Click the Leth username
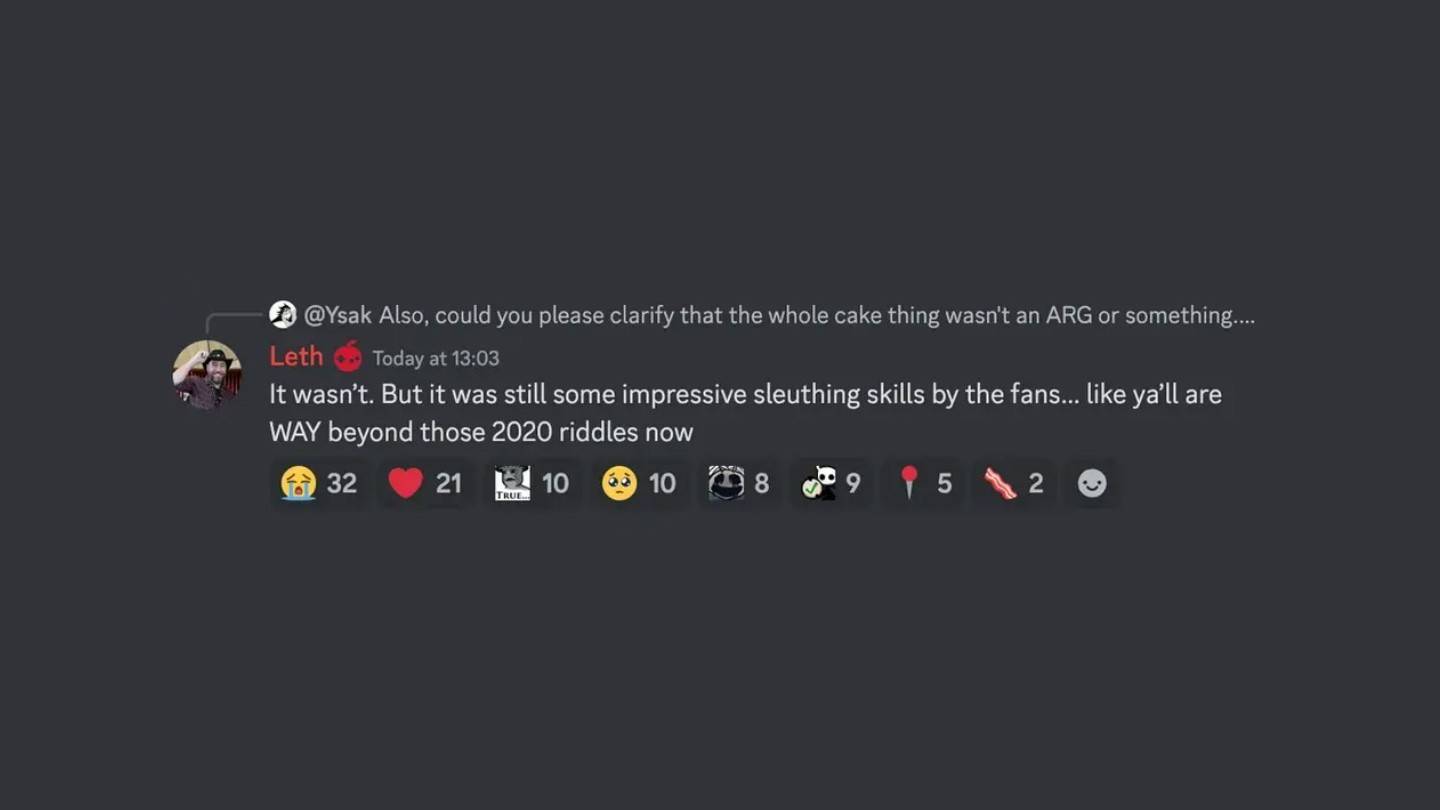Image resolution: width=1440 pixels, height=810 pixels. tap(295, 356)
